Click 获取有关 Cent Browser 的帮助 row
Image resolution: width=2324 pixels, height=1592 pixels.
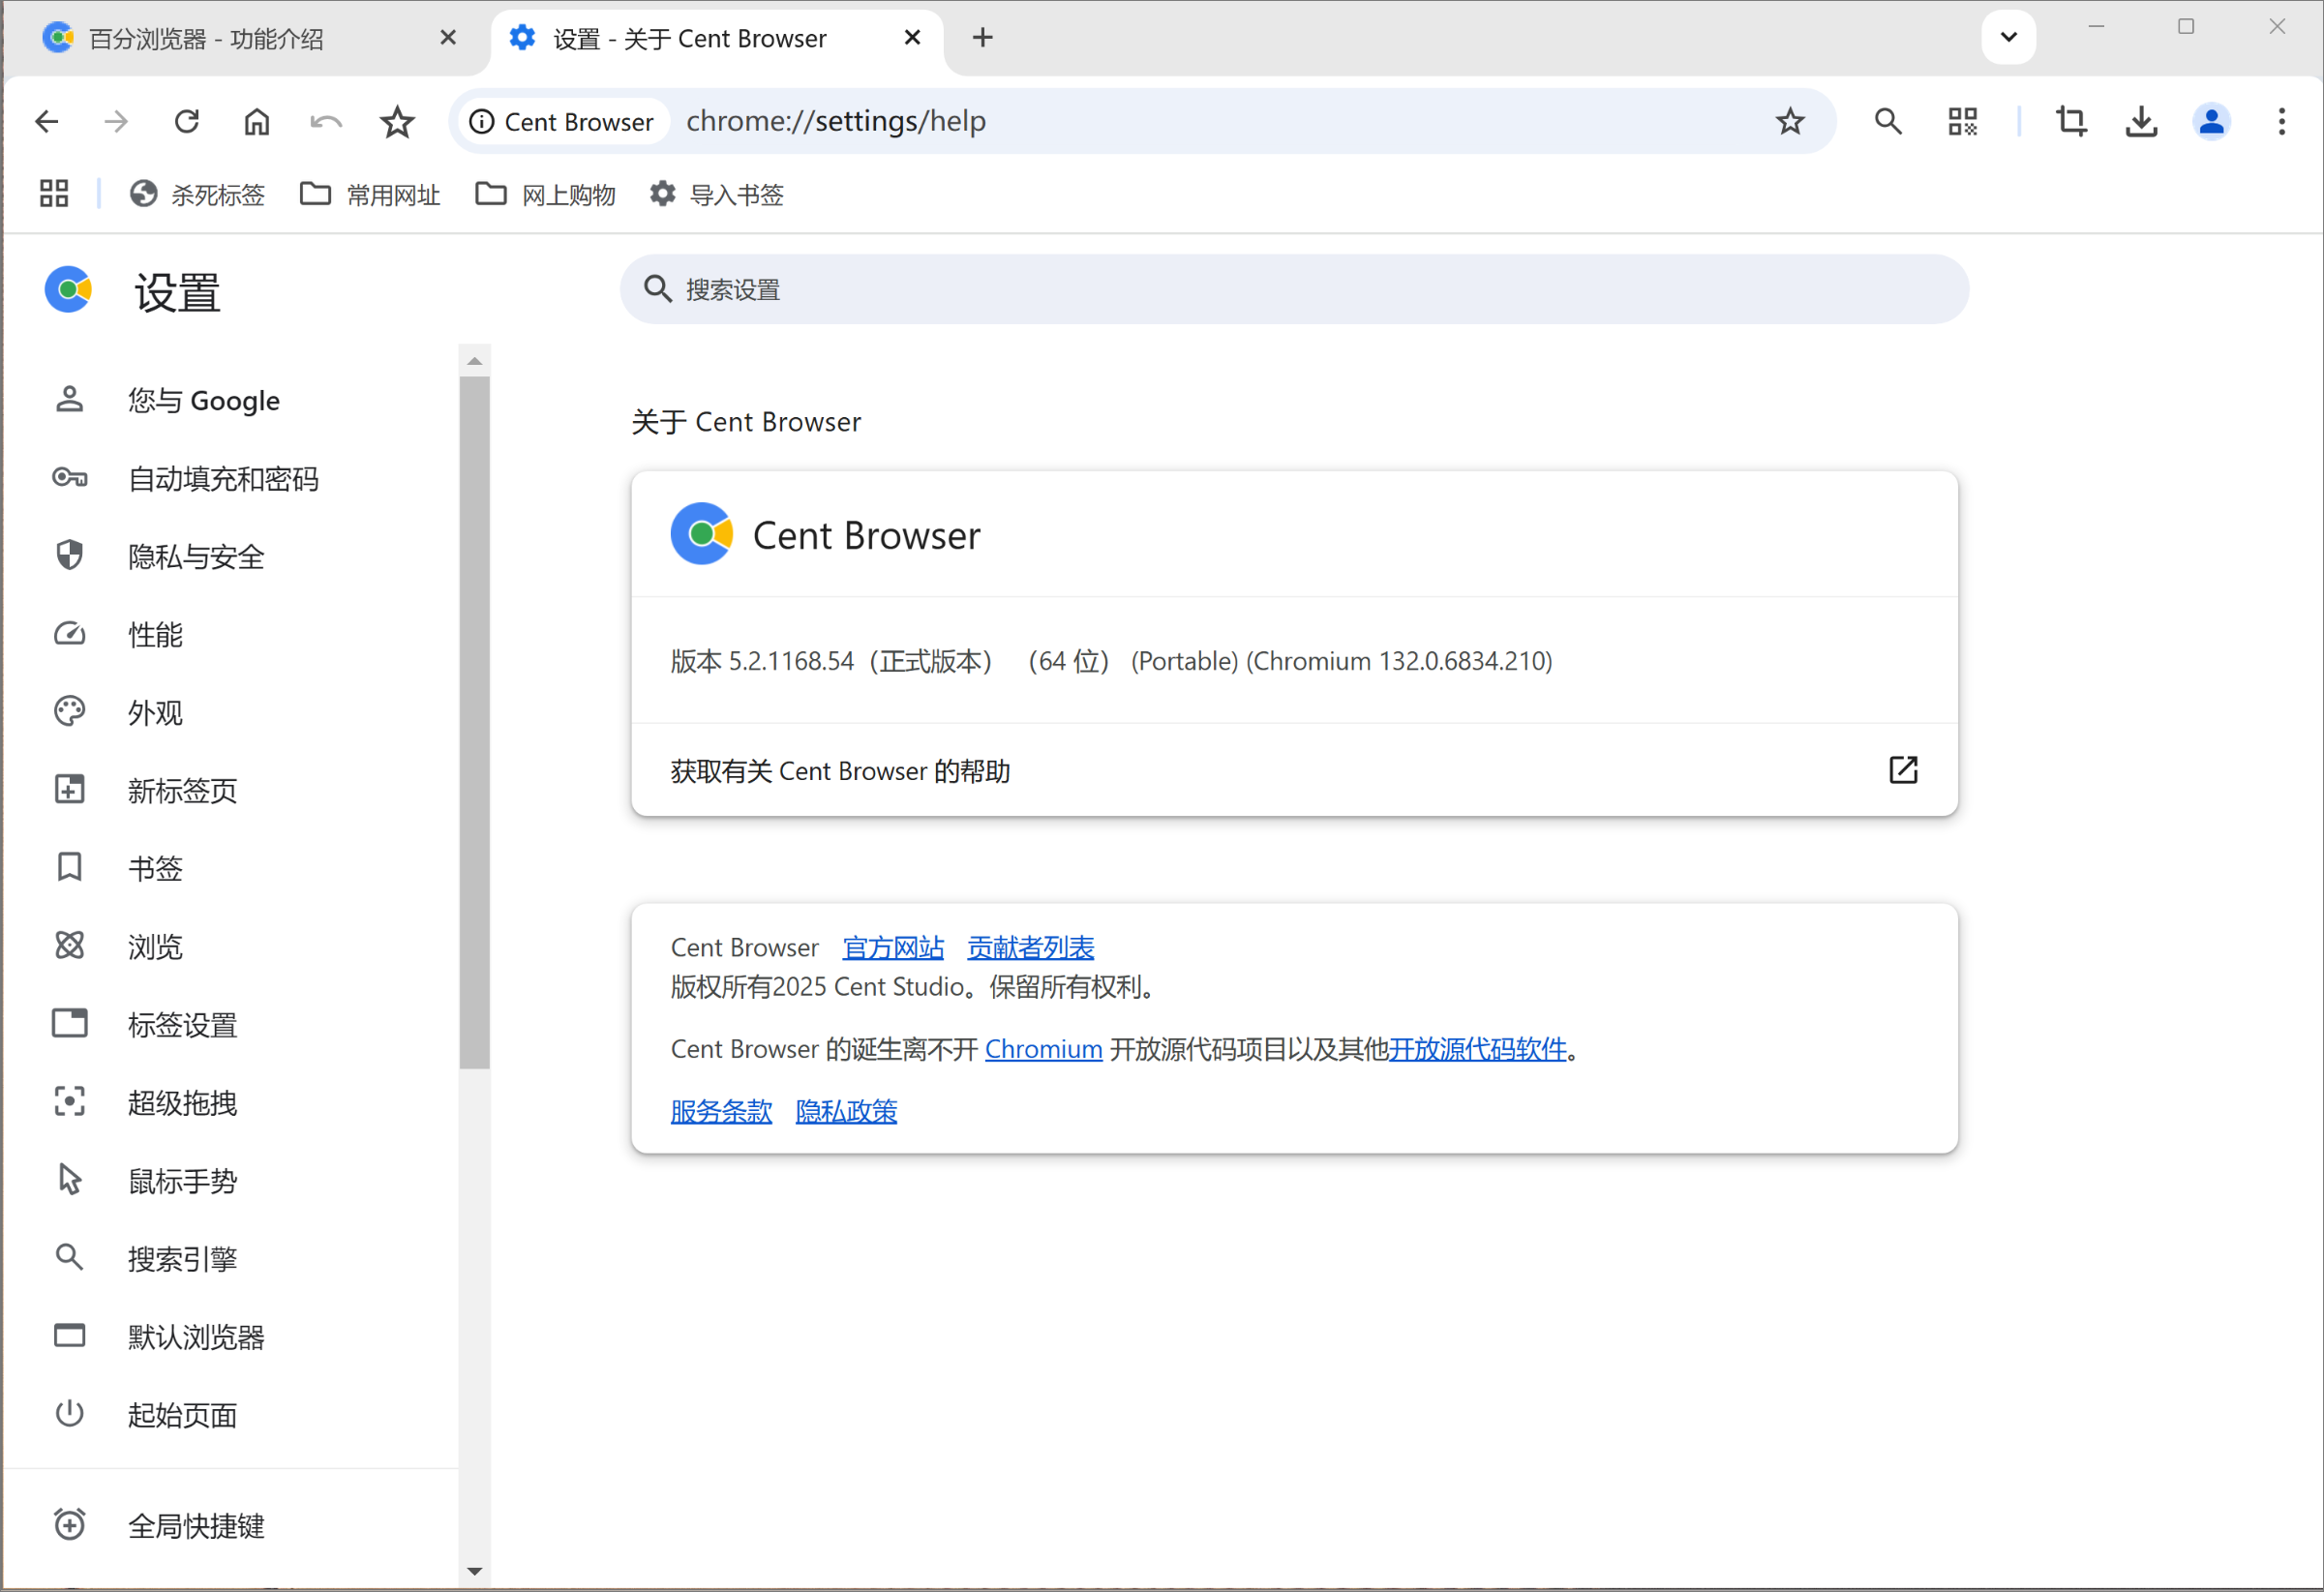tap(1294, 770)
